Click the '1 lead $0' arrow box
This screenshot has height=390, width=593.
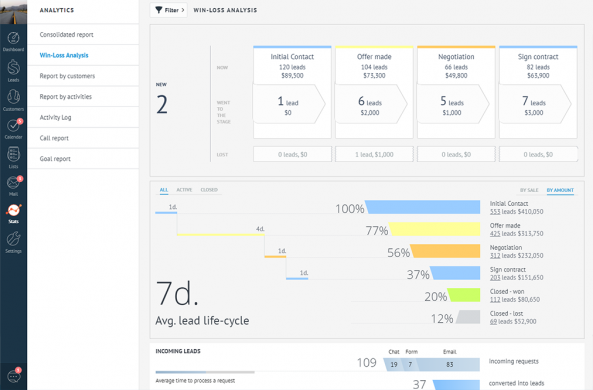pos(289,104)
